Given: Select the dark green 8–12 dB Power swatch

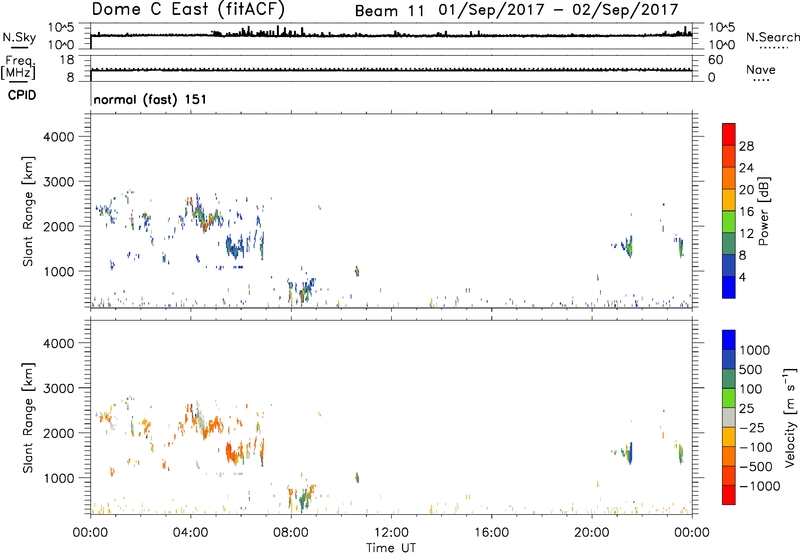Looking at the screenshot, I should point(729,243).
